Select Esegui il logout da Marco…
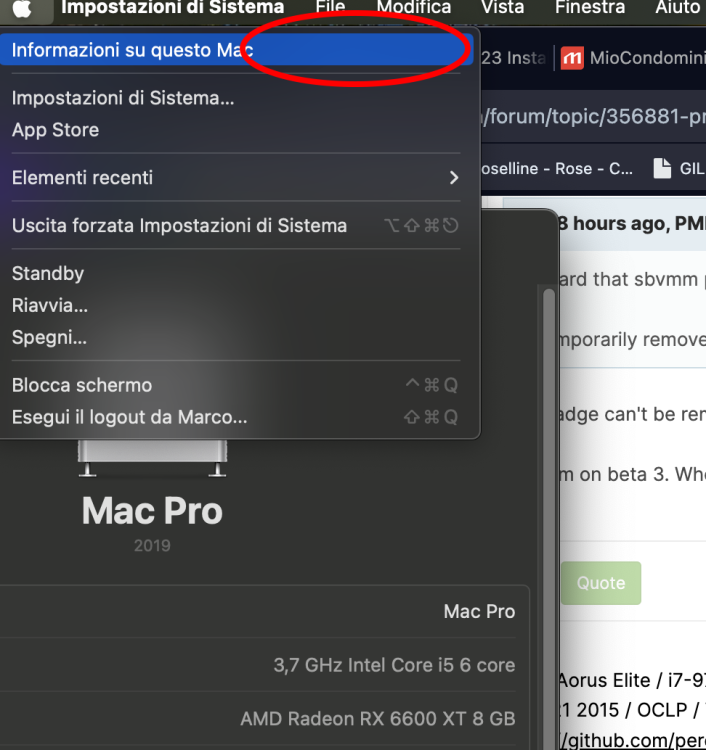This screenshot has width=706, height=750. tap(236, 418)
